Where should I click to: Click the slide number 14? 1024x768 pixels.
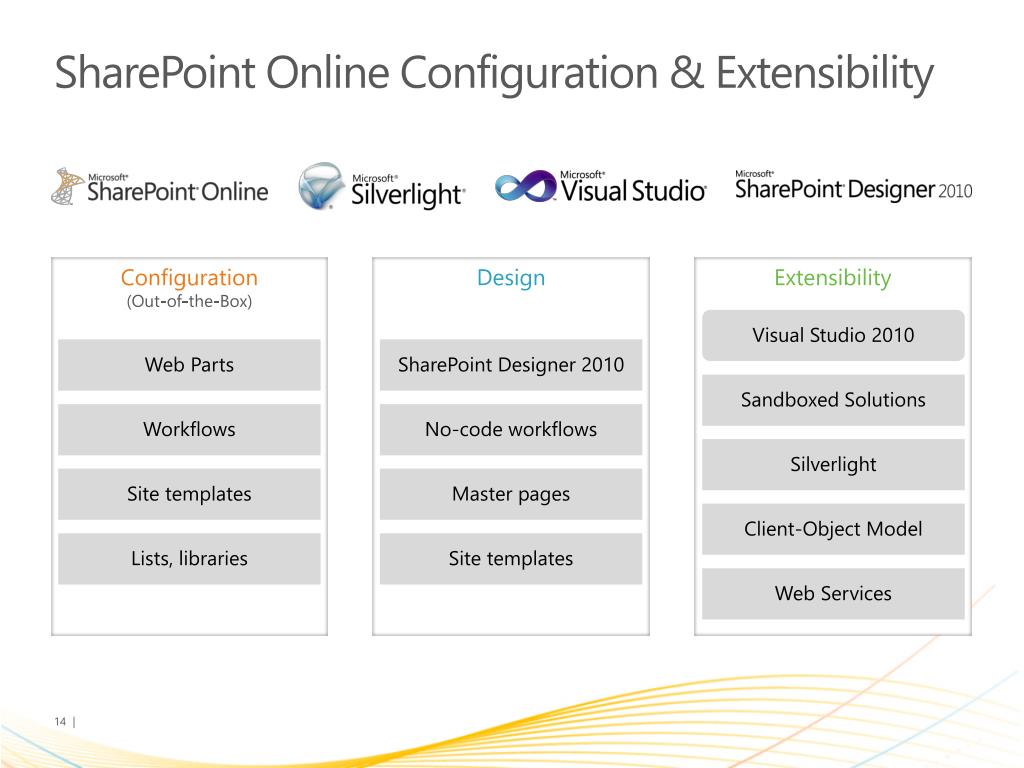[60, 722]
